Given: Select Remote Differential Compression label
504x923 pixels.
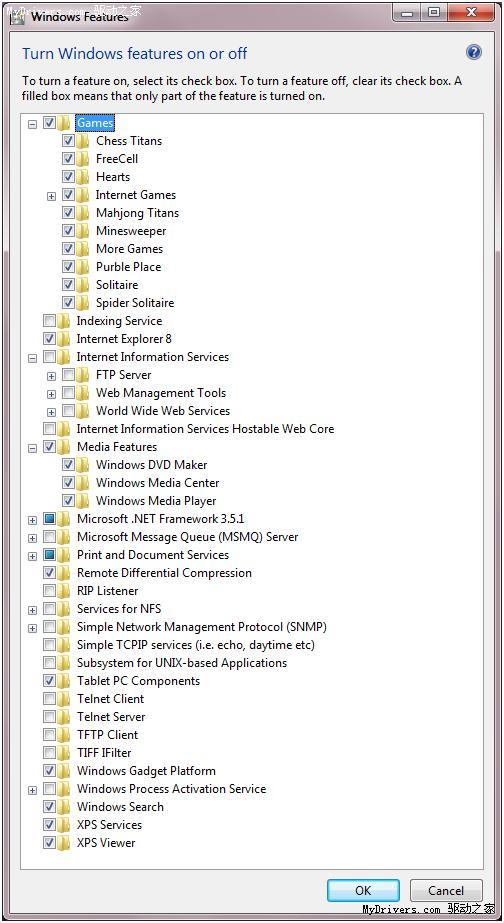Looking at the screenshot, I should 164,573.
